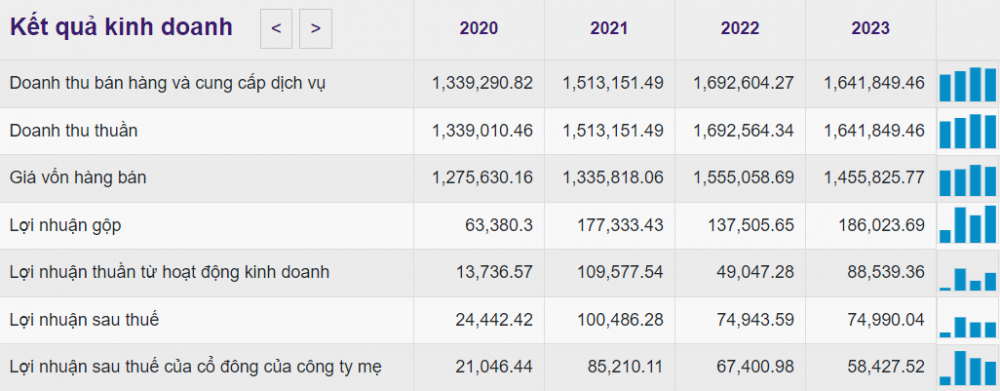Open mini bar chart for Lợi nhuận sau thuế
The image size is (1000, 391).
pos(967,320)
